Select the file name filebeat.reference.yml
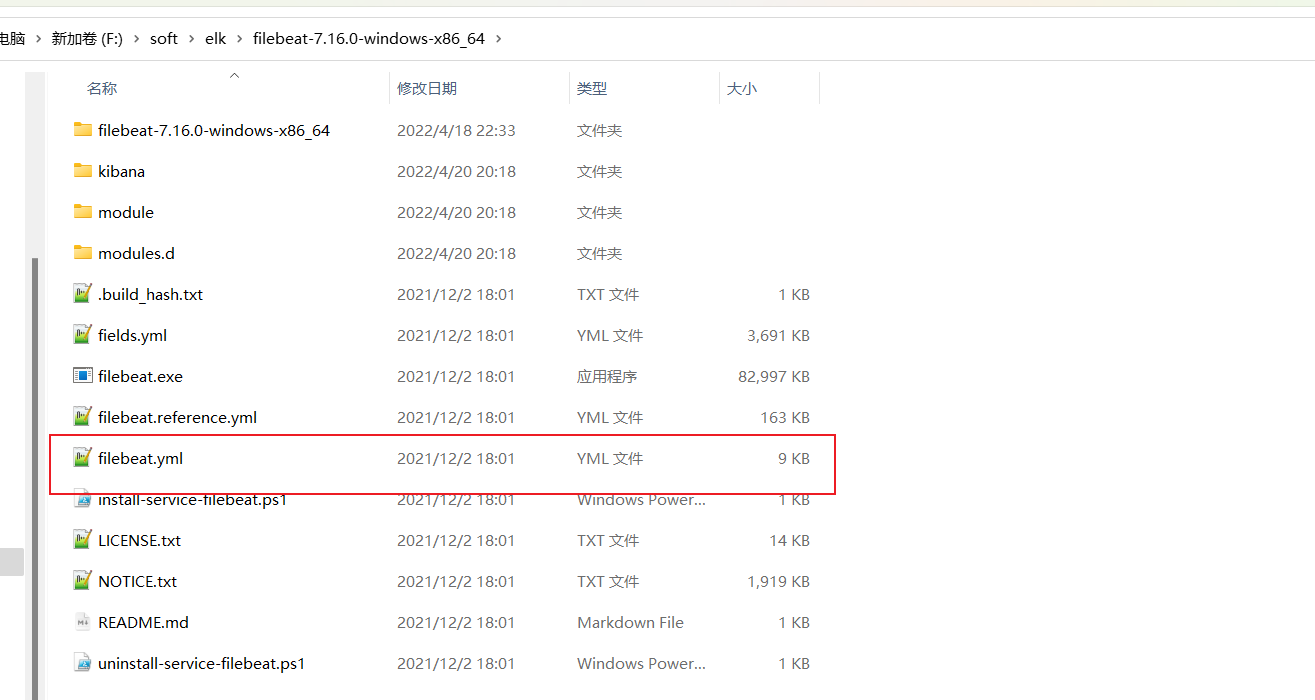This screenshot has width=1315, height=700. 177,417
